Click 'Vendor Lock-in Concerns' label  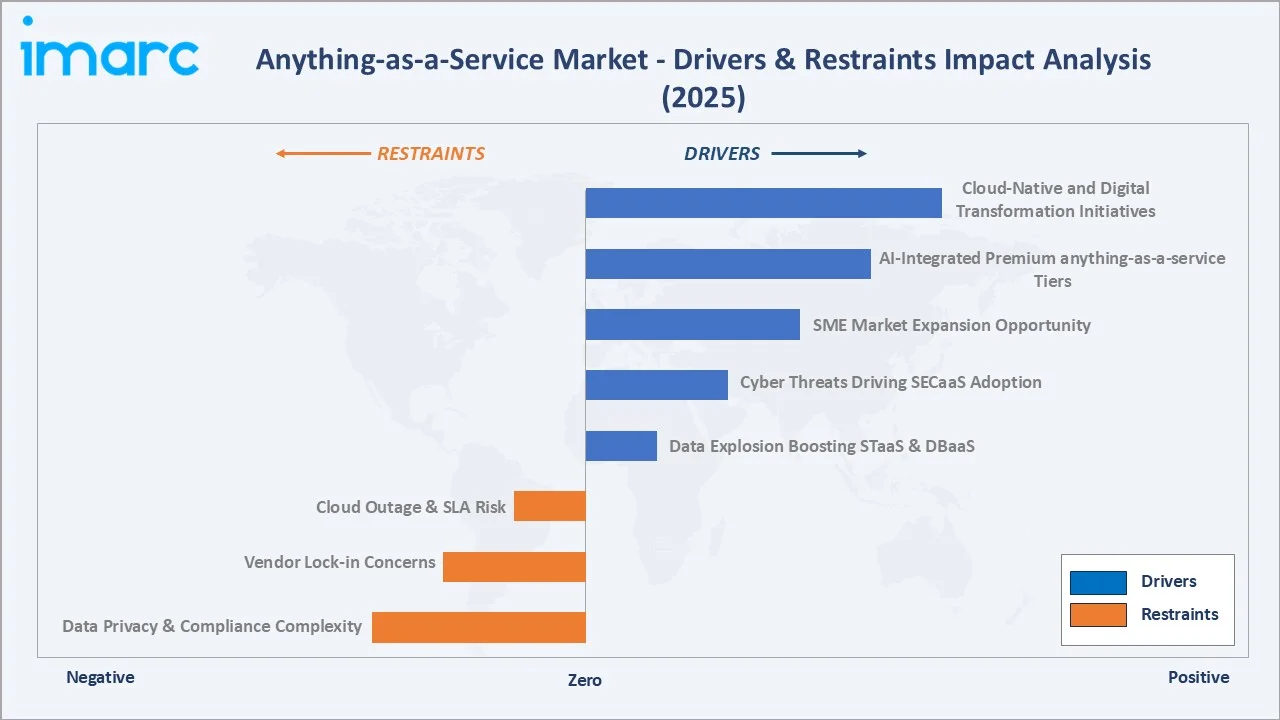tap(339, 562)
